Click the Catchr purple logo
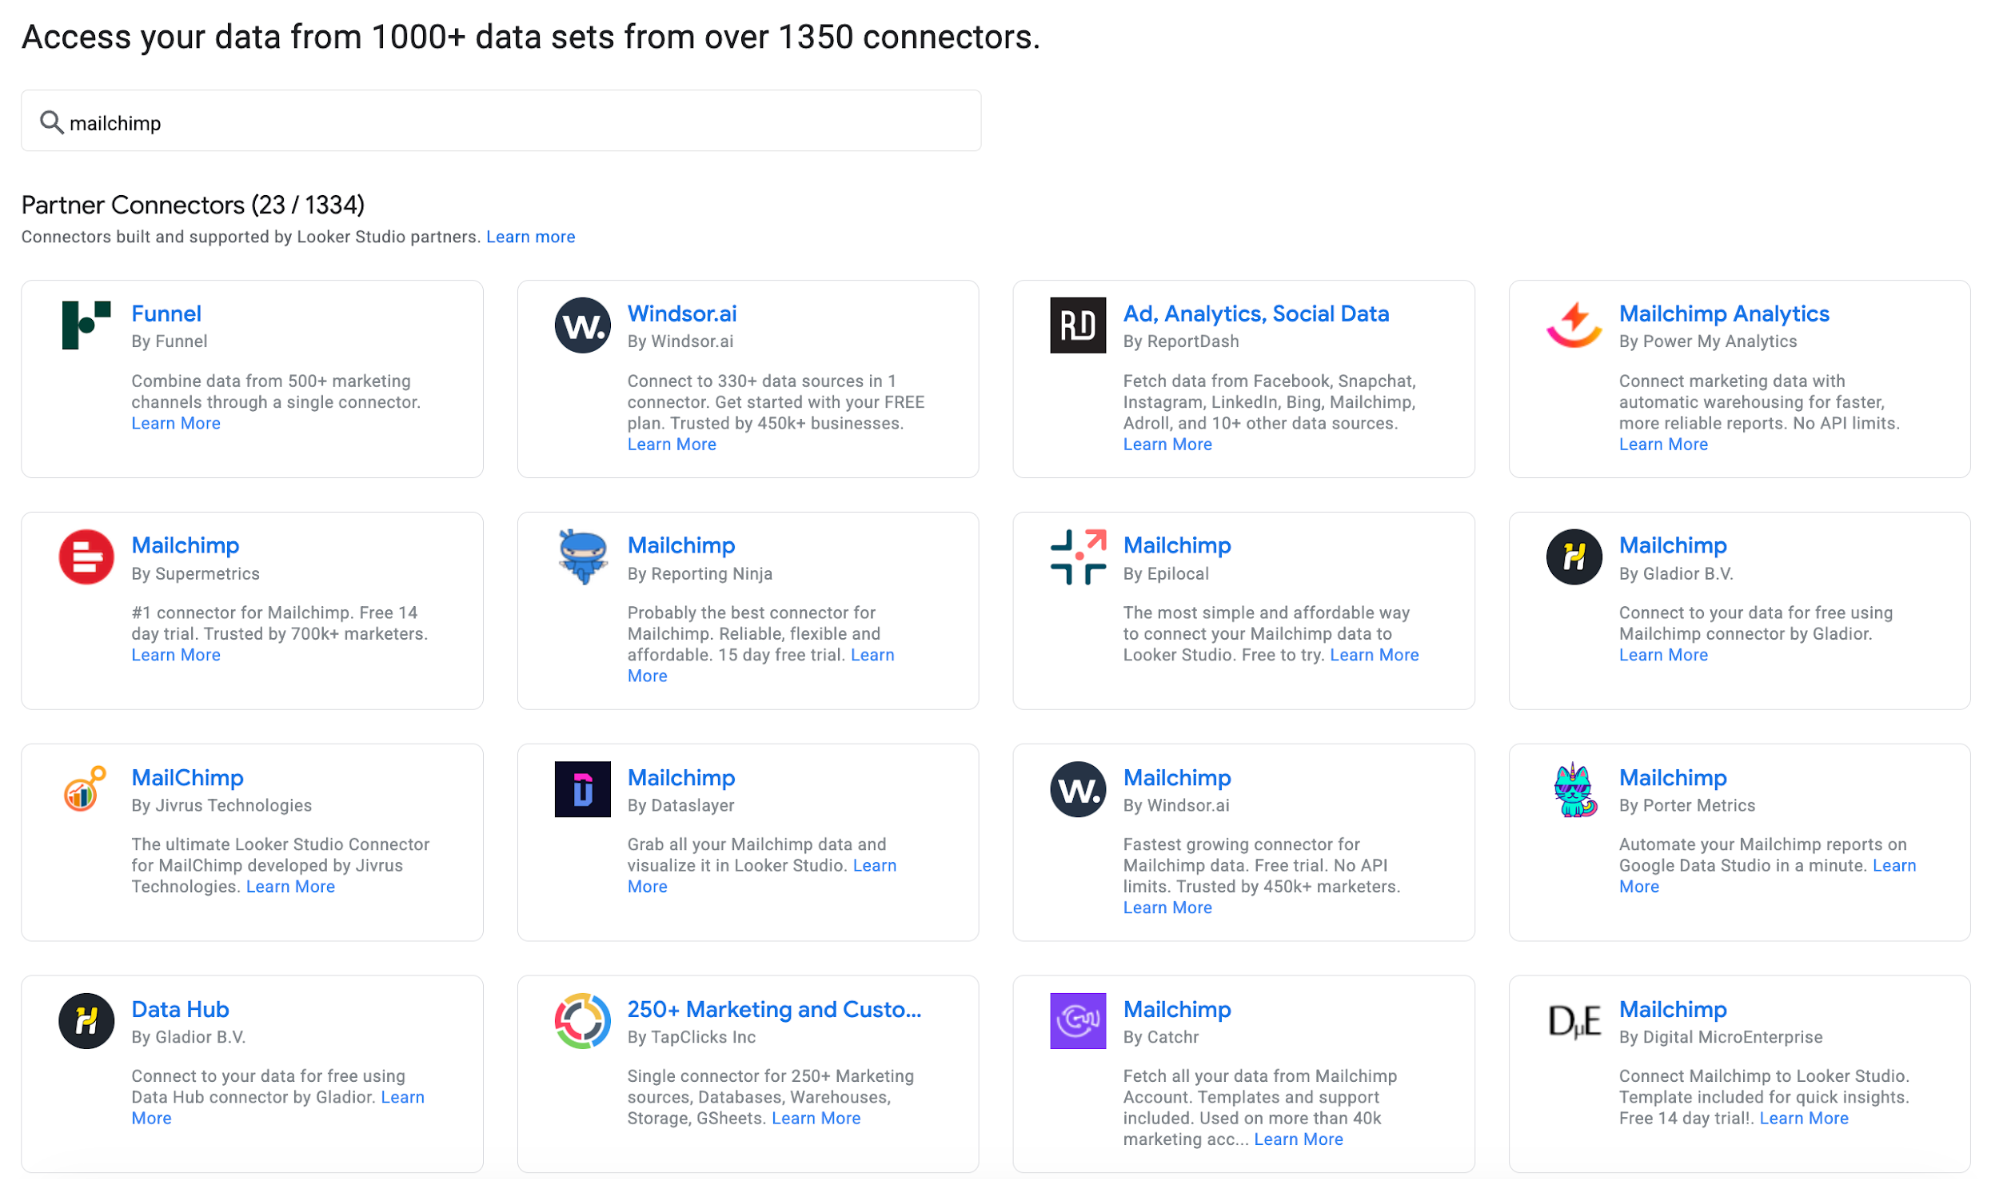Image resolution: width=1999 pixels, height=1180 pixels. tap(1078, 1021)
